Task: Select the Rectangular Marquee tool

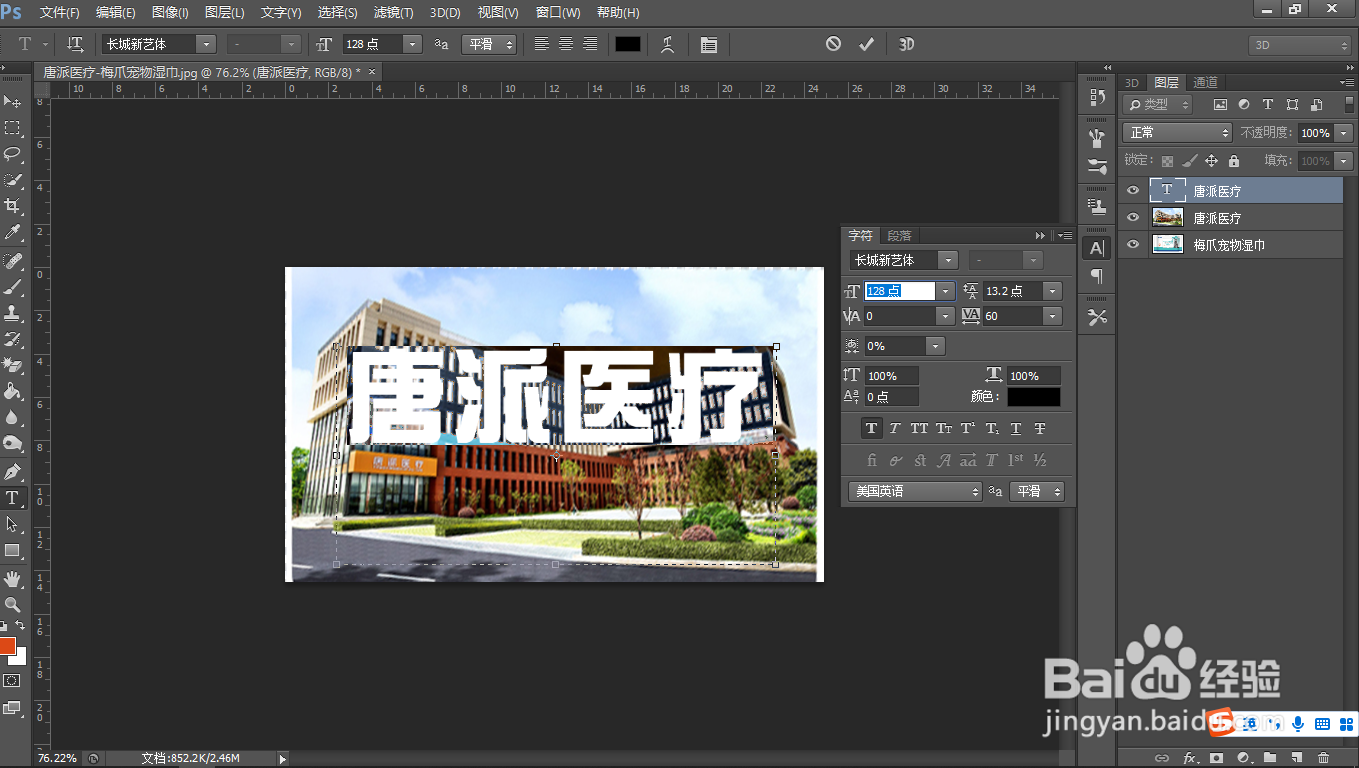Action: 13,128
